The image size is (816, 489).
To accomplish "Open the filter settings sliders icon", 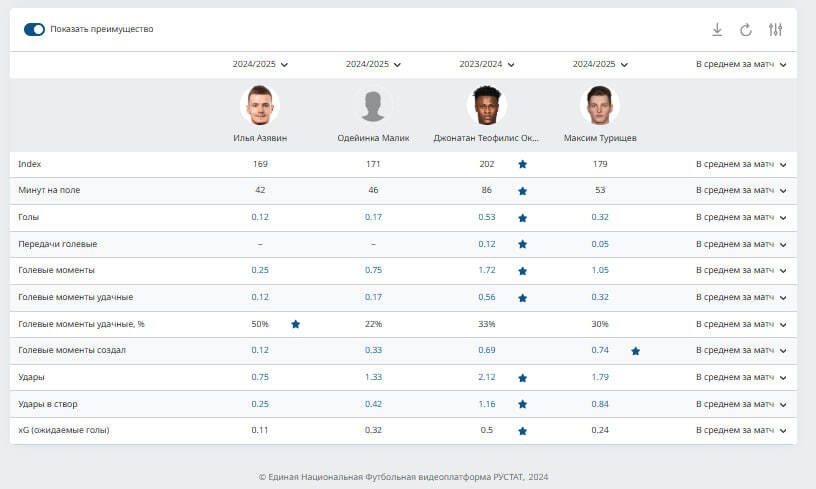I will coord(775,30).
